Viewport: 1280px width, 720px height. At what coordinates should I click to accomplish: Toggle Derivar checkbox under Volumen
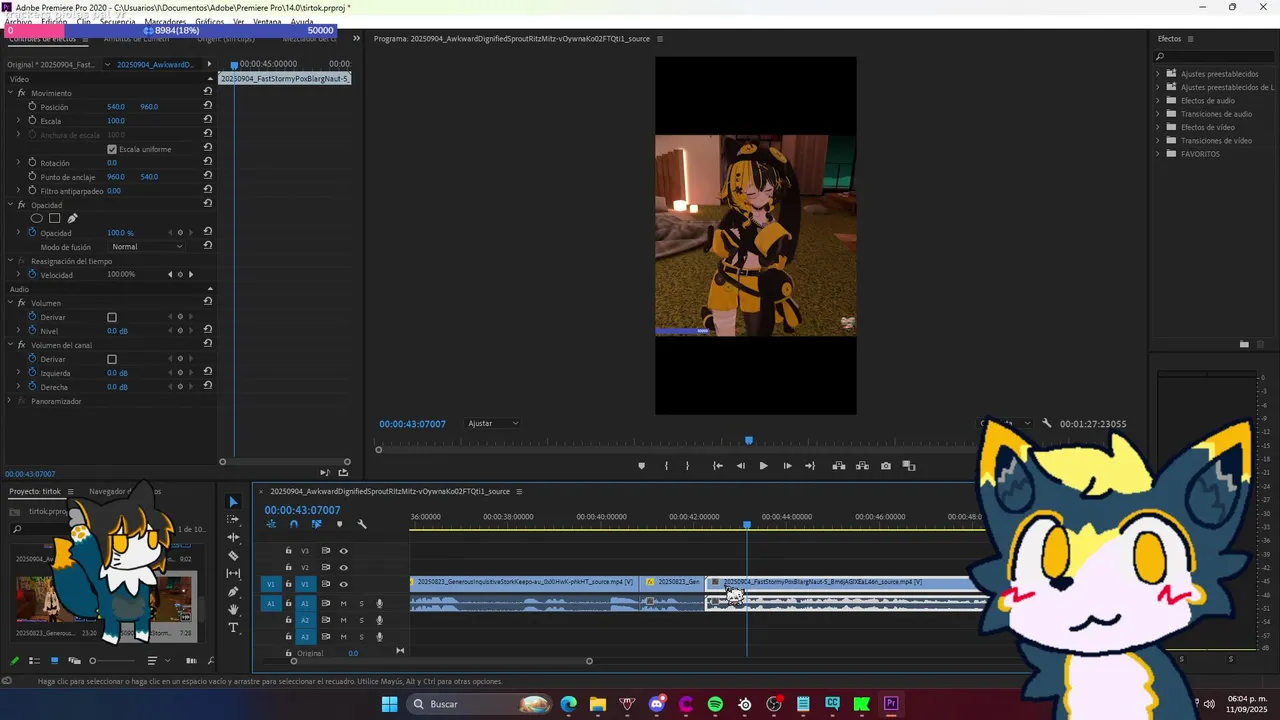pyautogui.click(x=112, y=317)
